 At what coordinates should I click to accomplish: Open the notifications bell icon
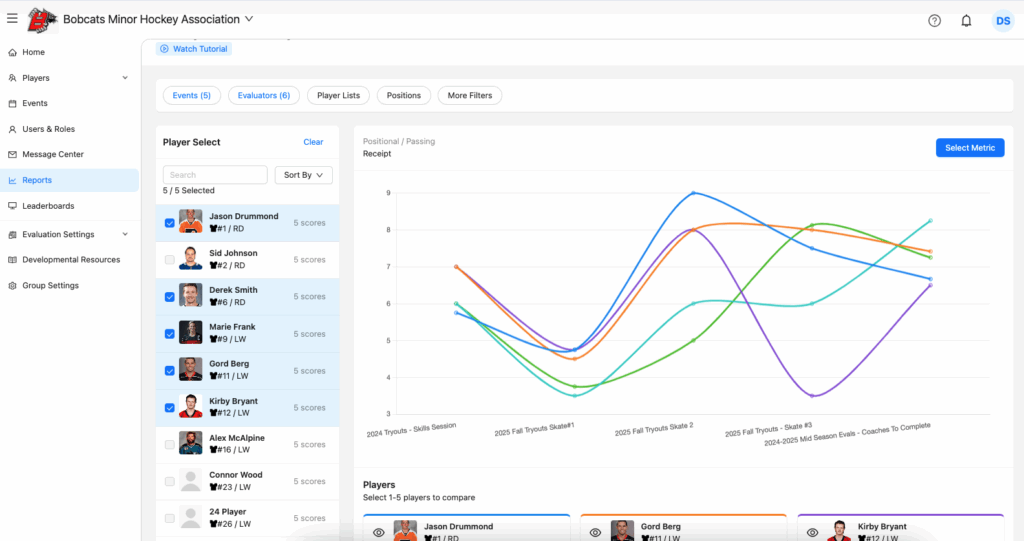[x=966, y=20]
